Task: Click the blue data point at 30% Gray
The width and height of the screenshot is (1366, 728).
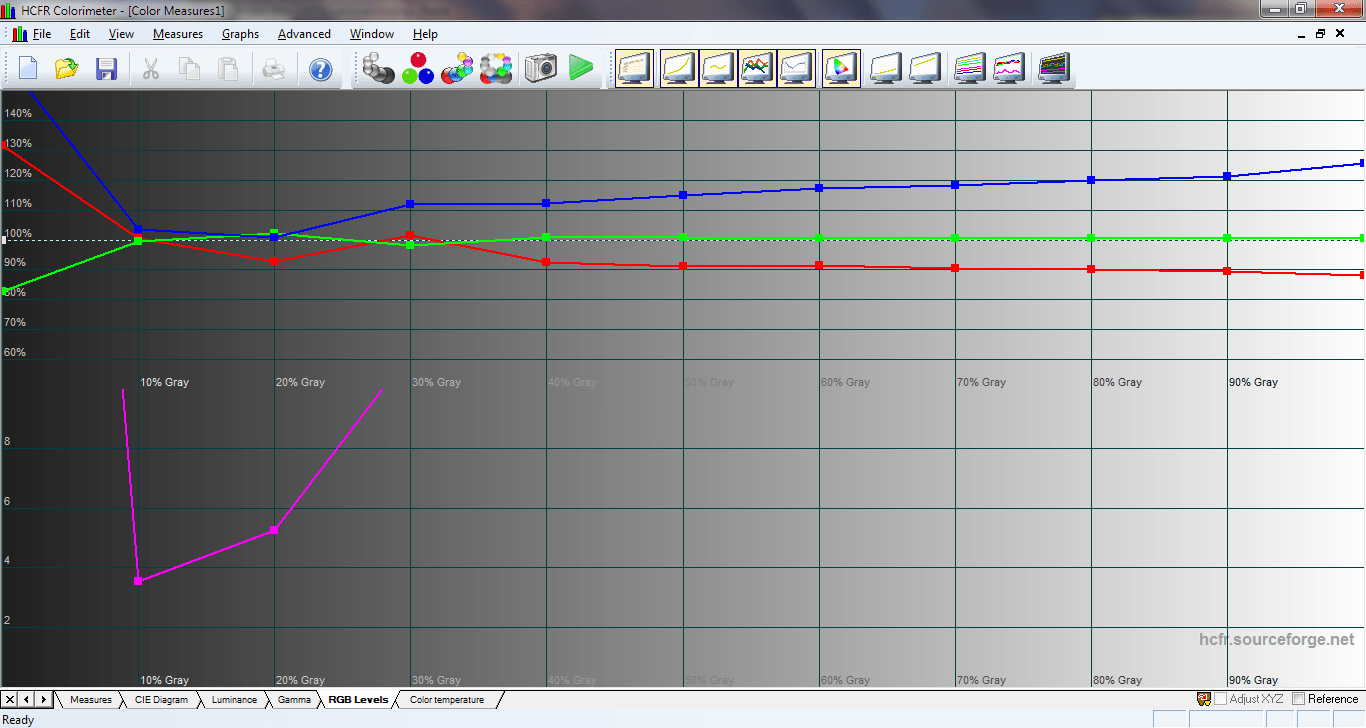Action: [x=410, y=204]
